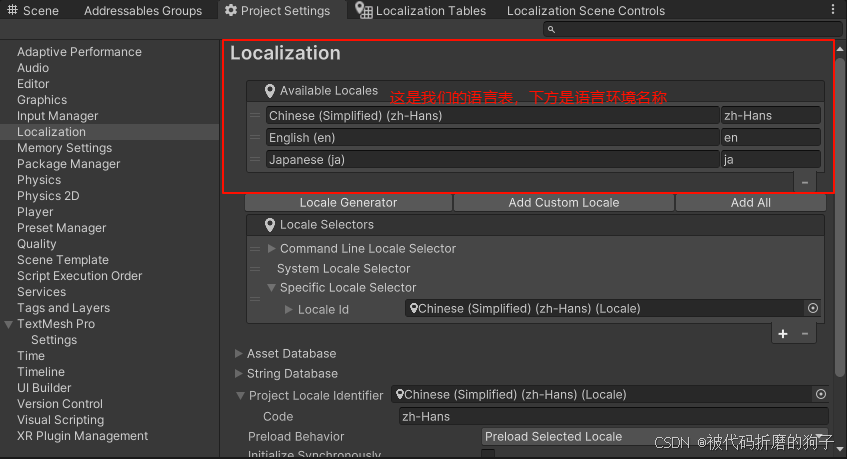Open the Localization Scene Controls tab
The height and width of the screenshot is (459, 847).
point(586,10)
